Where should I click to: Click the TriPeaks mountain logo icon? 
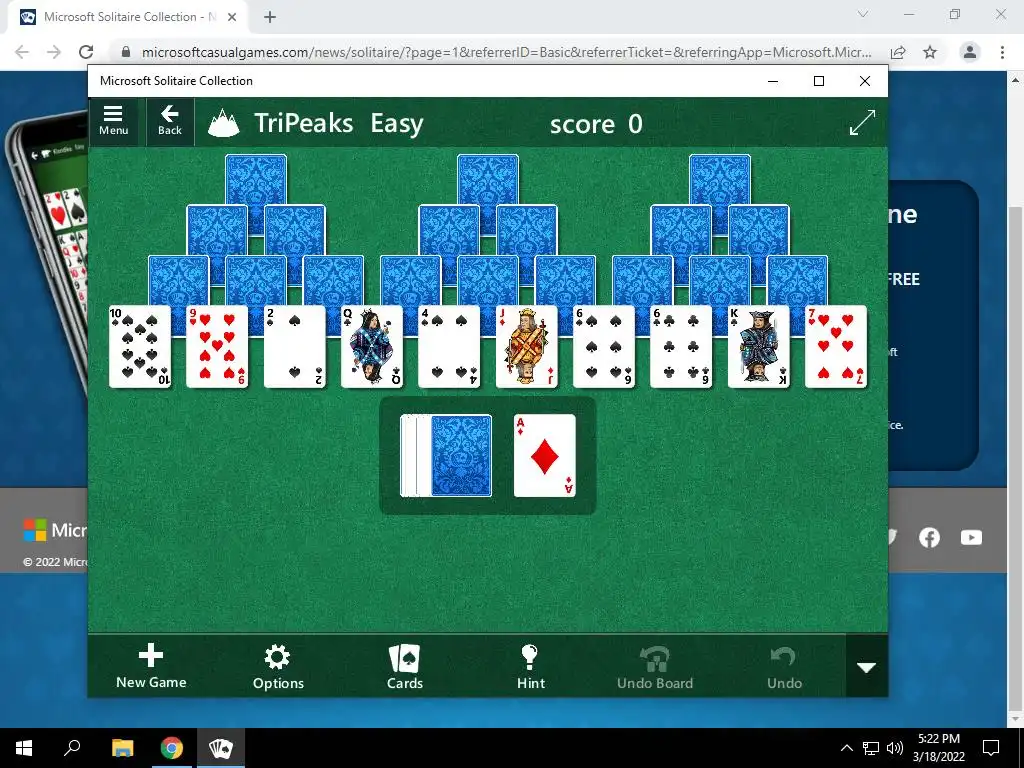point(223,123)
